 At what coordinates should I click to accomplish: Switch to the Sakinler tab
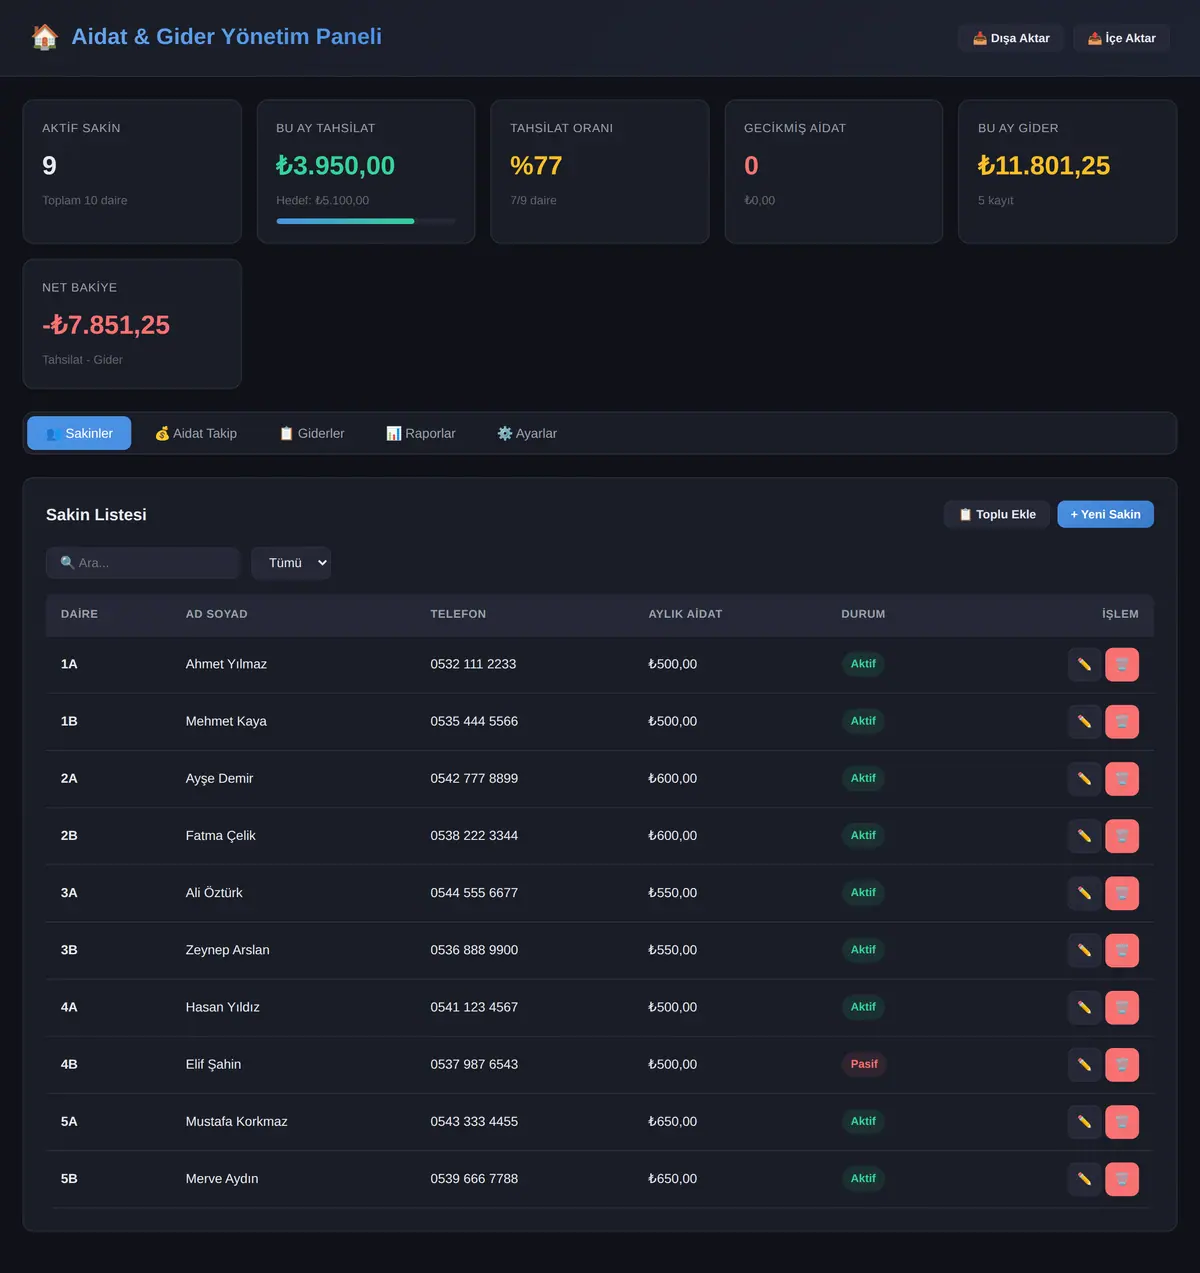(x=79, y=433)
